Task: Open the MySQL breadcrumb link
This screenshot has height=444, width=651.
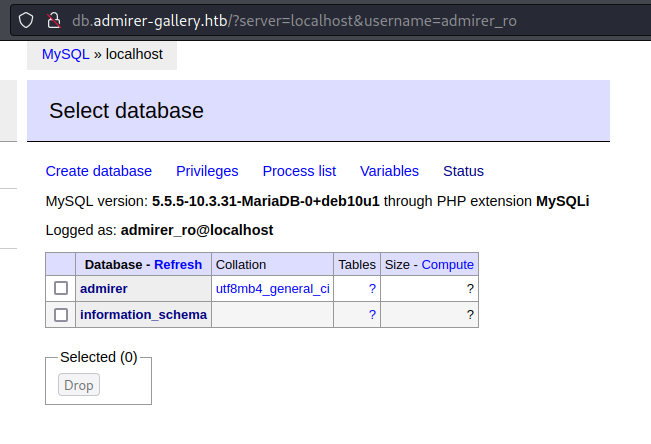Action: [65, 54]
